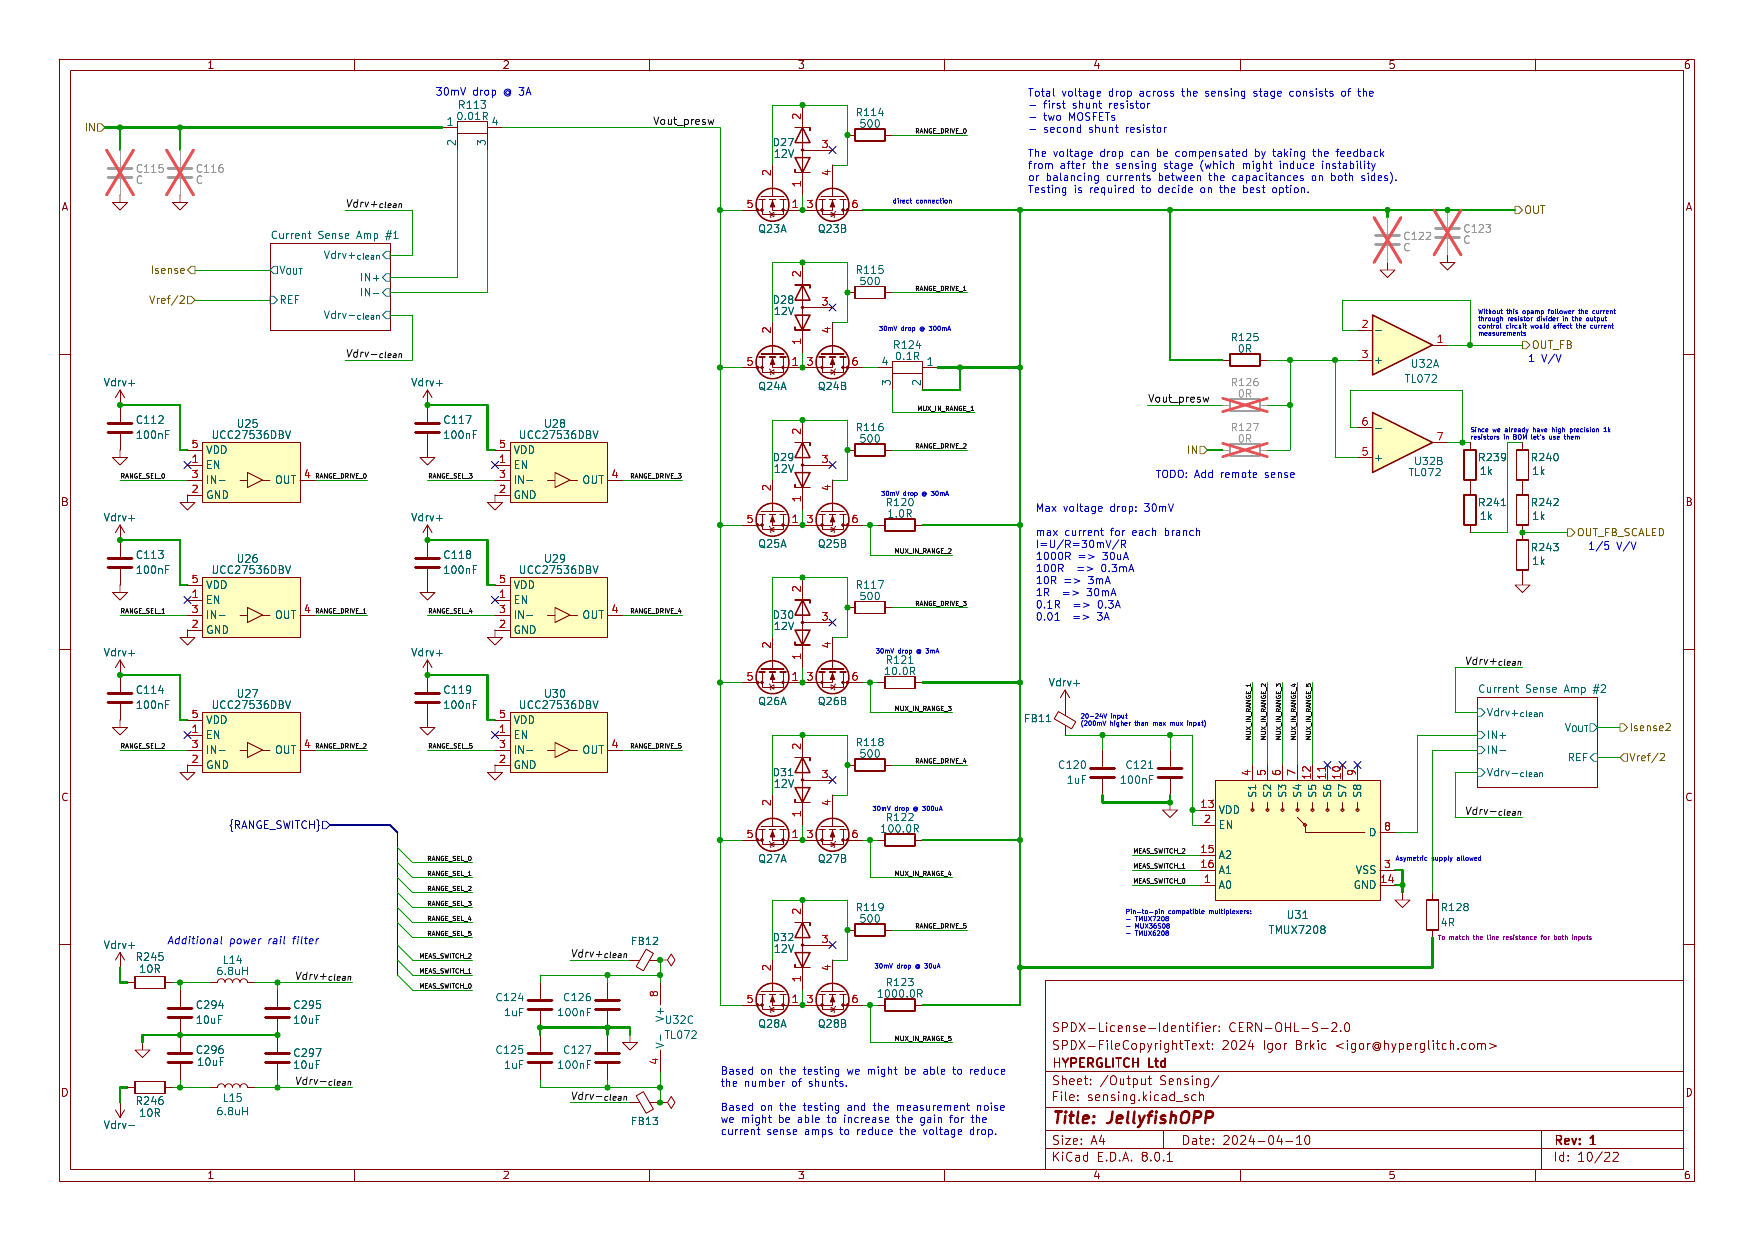The image size is (1754, 1241).
Task: Open the Current Sense Amp #1 sheet block
Action: [x=328, y=286]
